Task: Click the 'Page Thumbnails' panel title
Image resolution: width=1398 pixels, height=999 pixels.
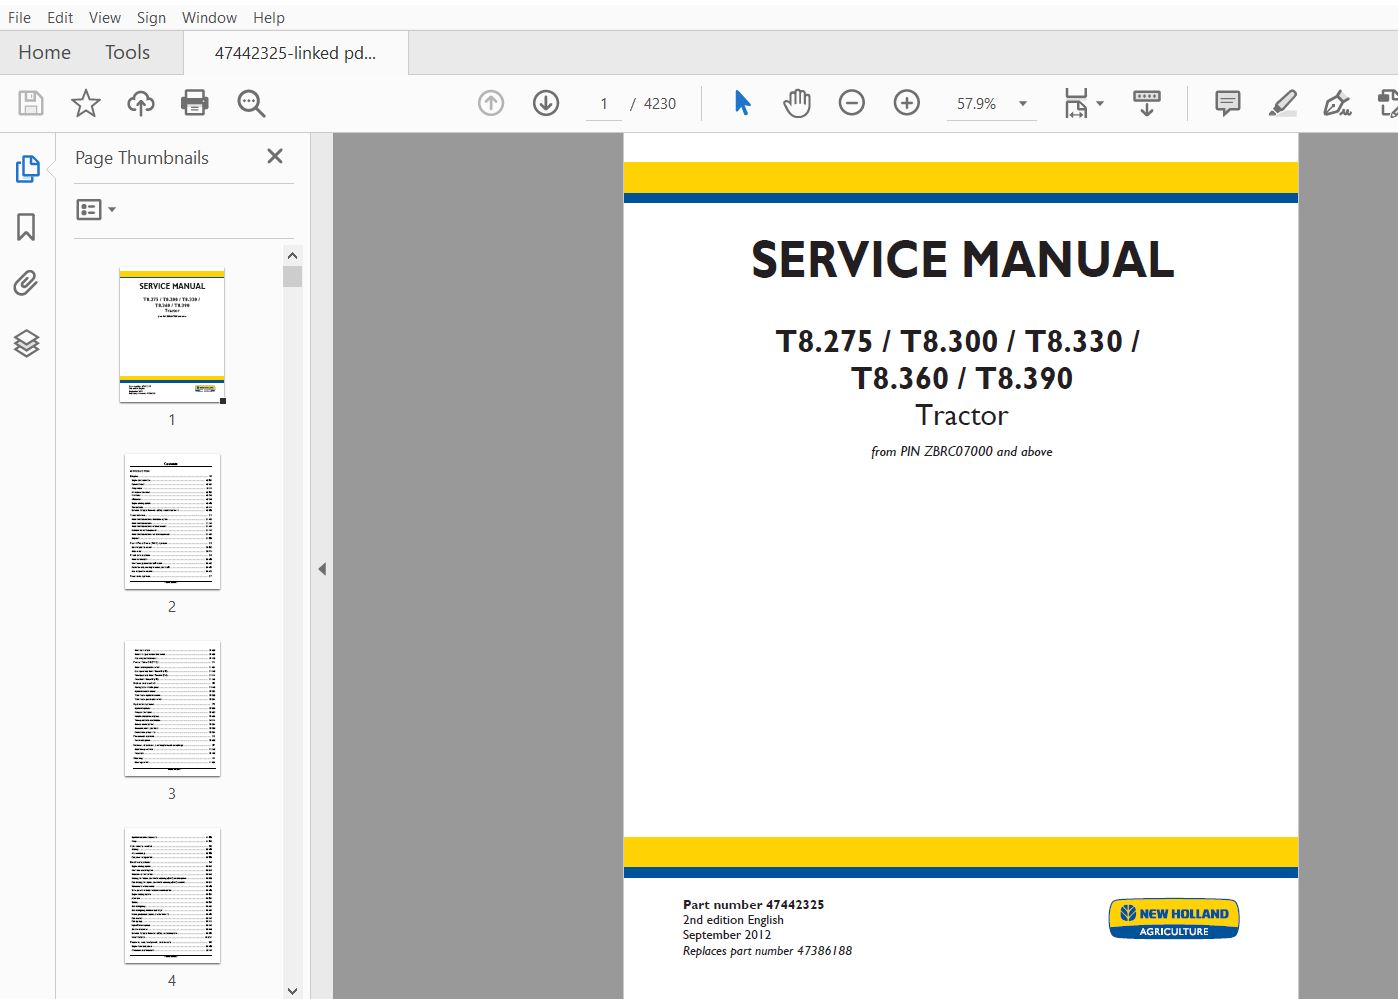Action: point(142,158)
